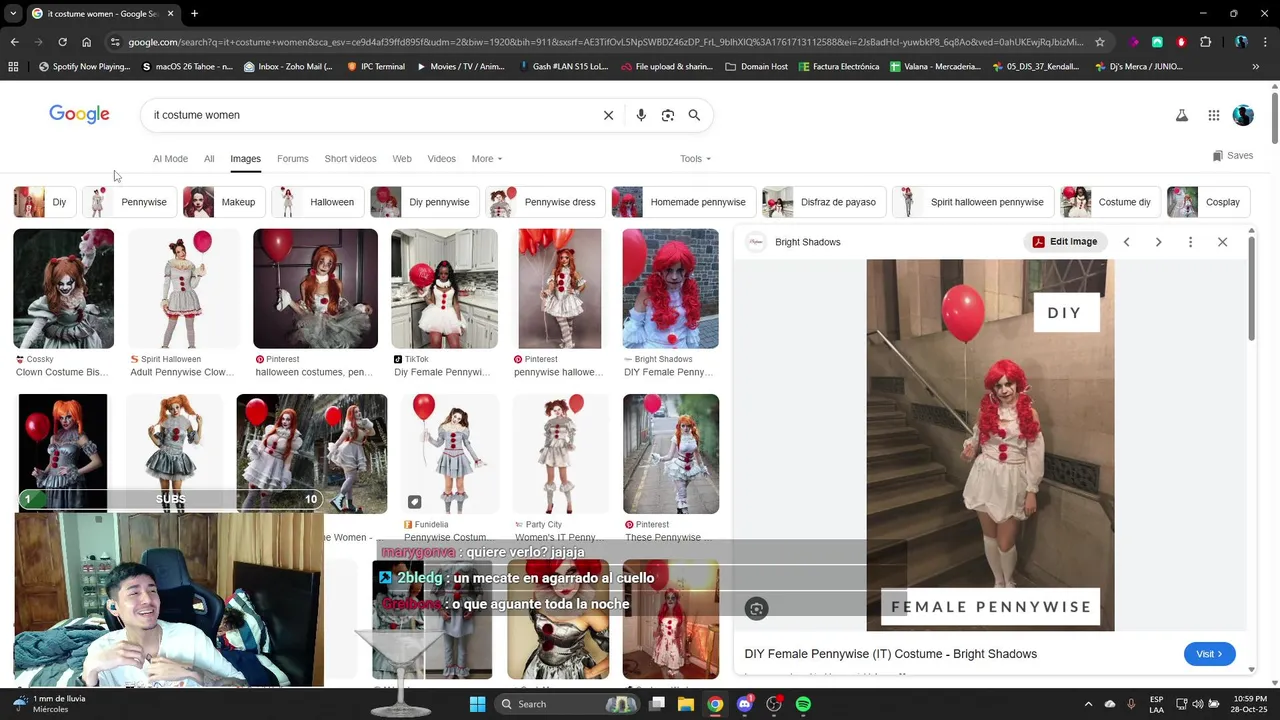
Task: Open the three-dot menu in the preview panel
Action: [x=1190, y=242]
